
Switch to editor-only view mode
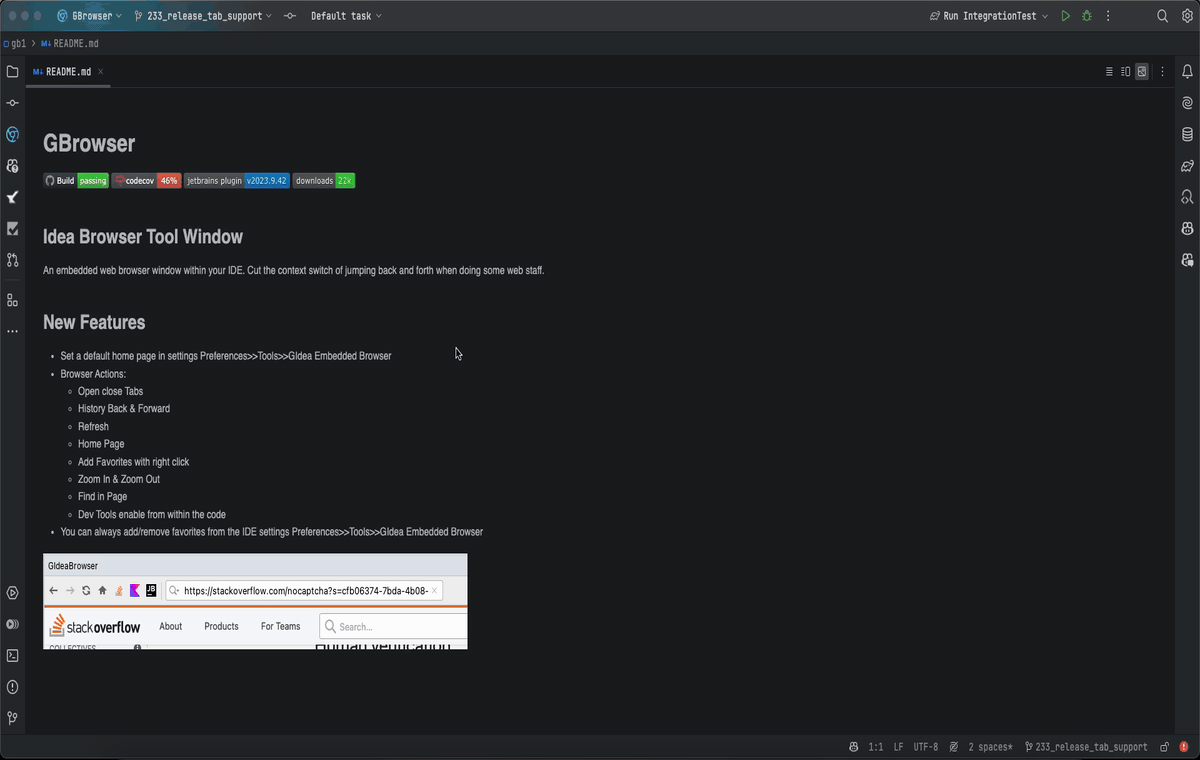tap(1109, 72)
